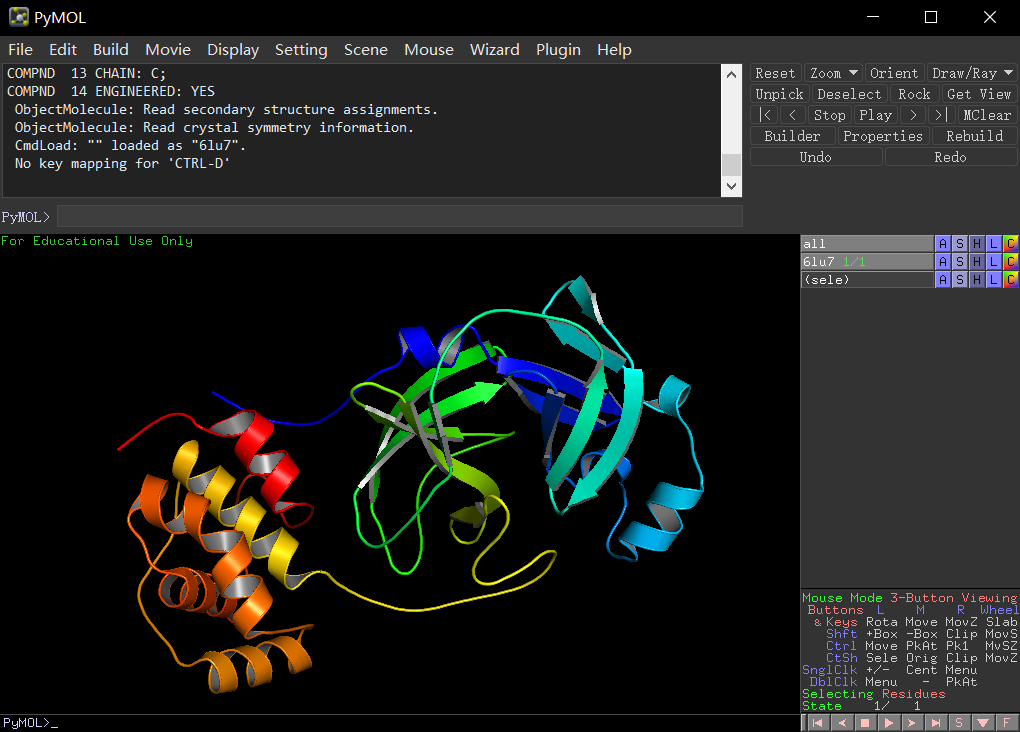
Task: Click the F fullscreen icon in bottom bar
Action: tap(1006, 722)
